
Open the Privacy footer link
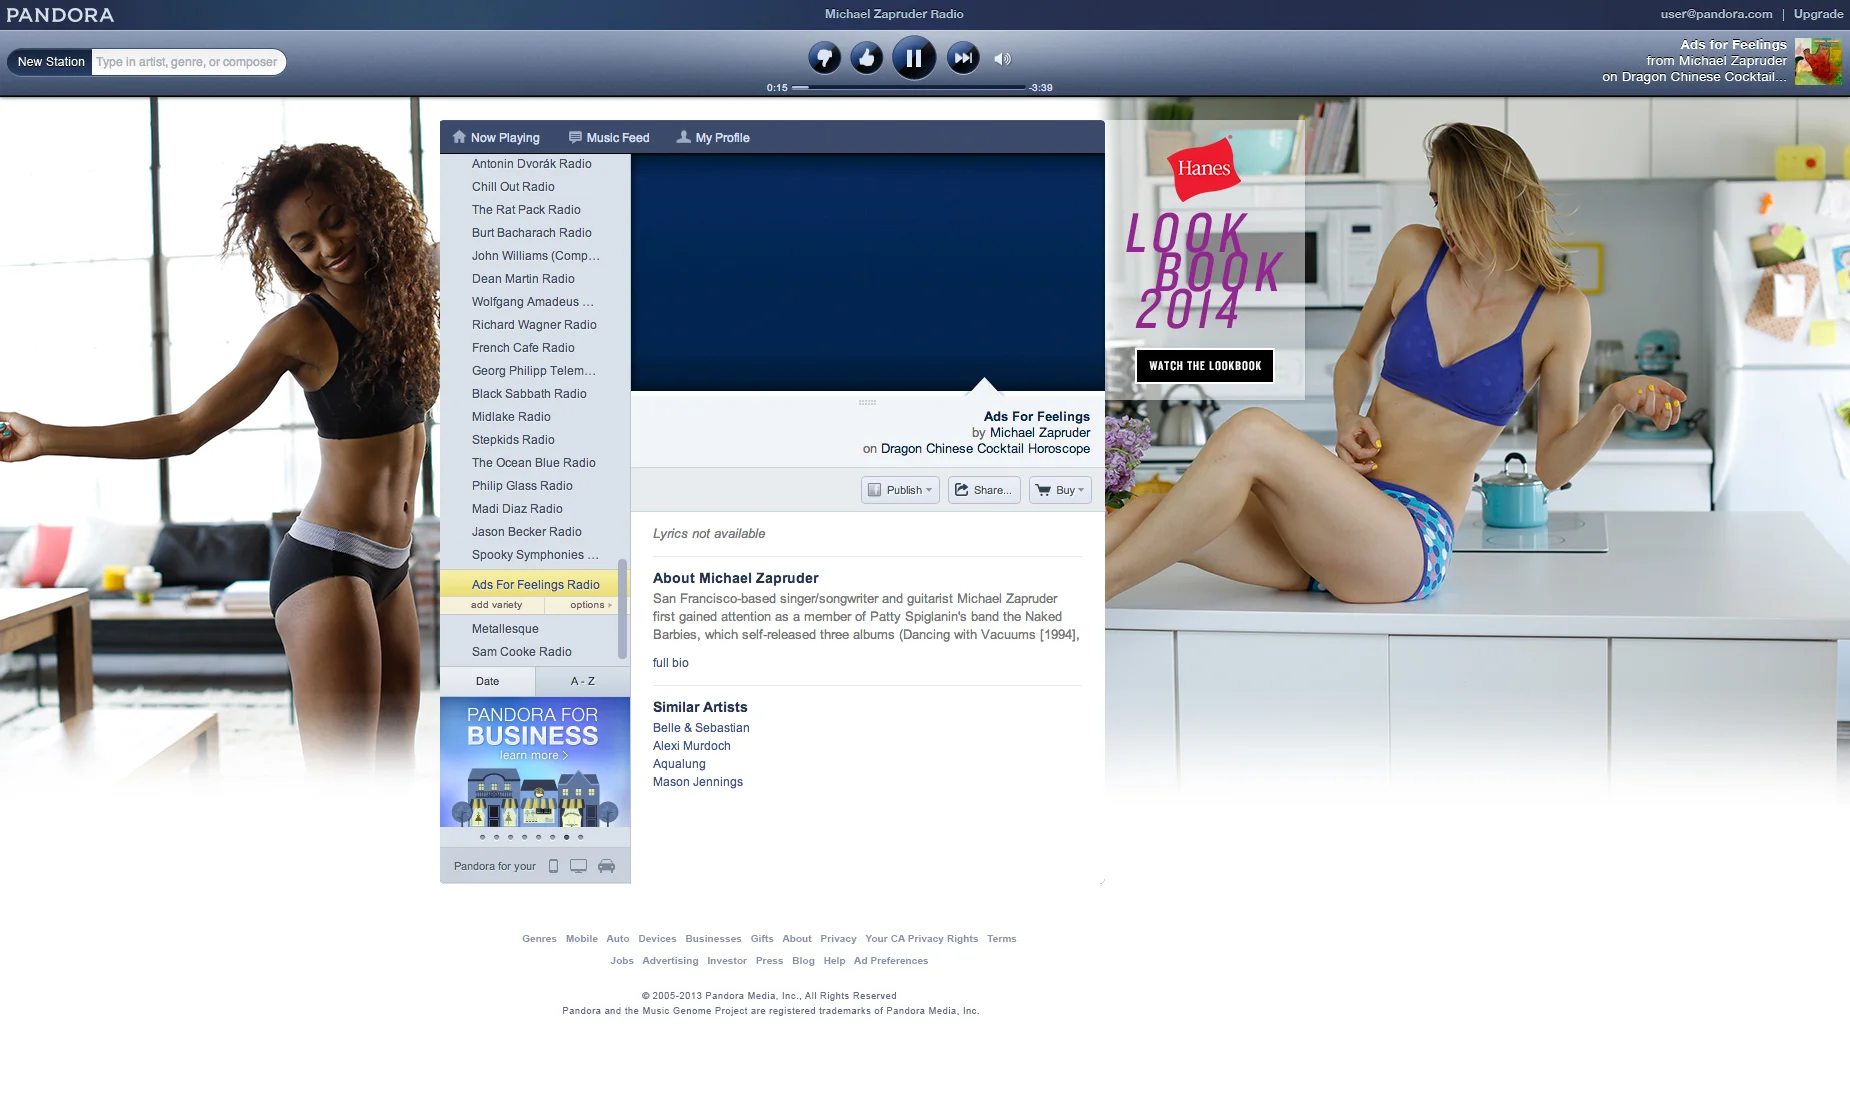tap(838, 939)
